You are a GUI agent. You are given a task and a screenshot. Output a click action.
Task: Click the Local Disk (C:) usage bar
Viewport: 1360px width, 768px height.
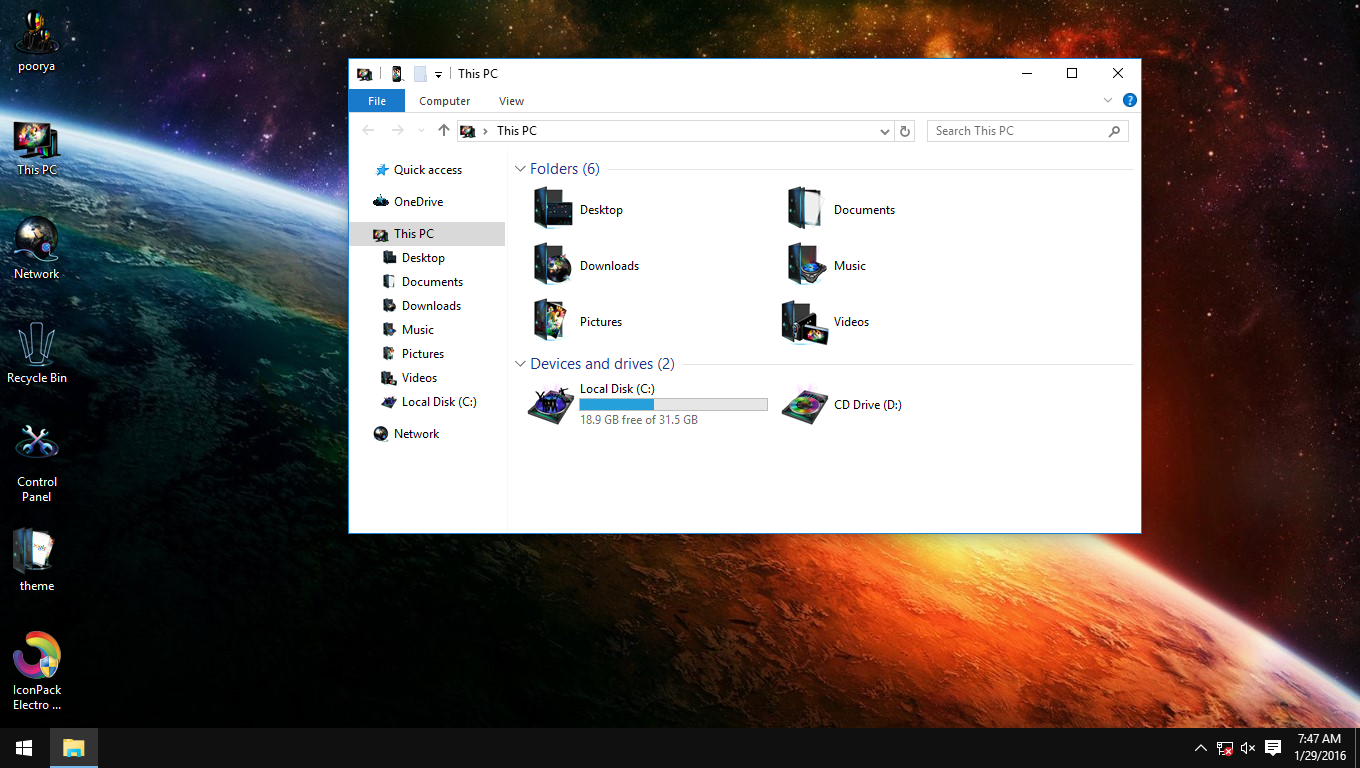click(x=673, y=405)
